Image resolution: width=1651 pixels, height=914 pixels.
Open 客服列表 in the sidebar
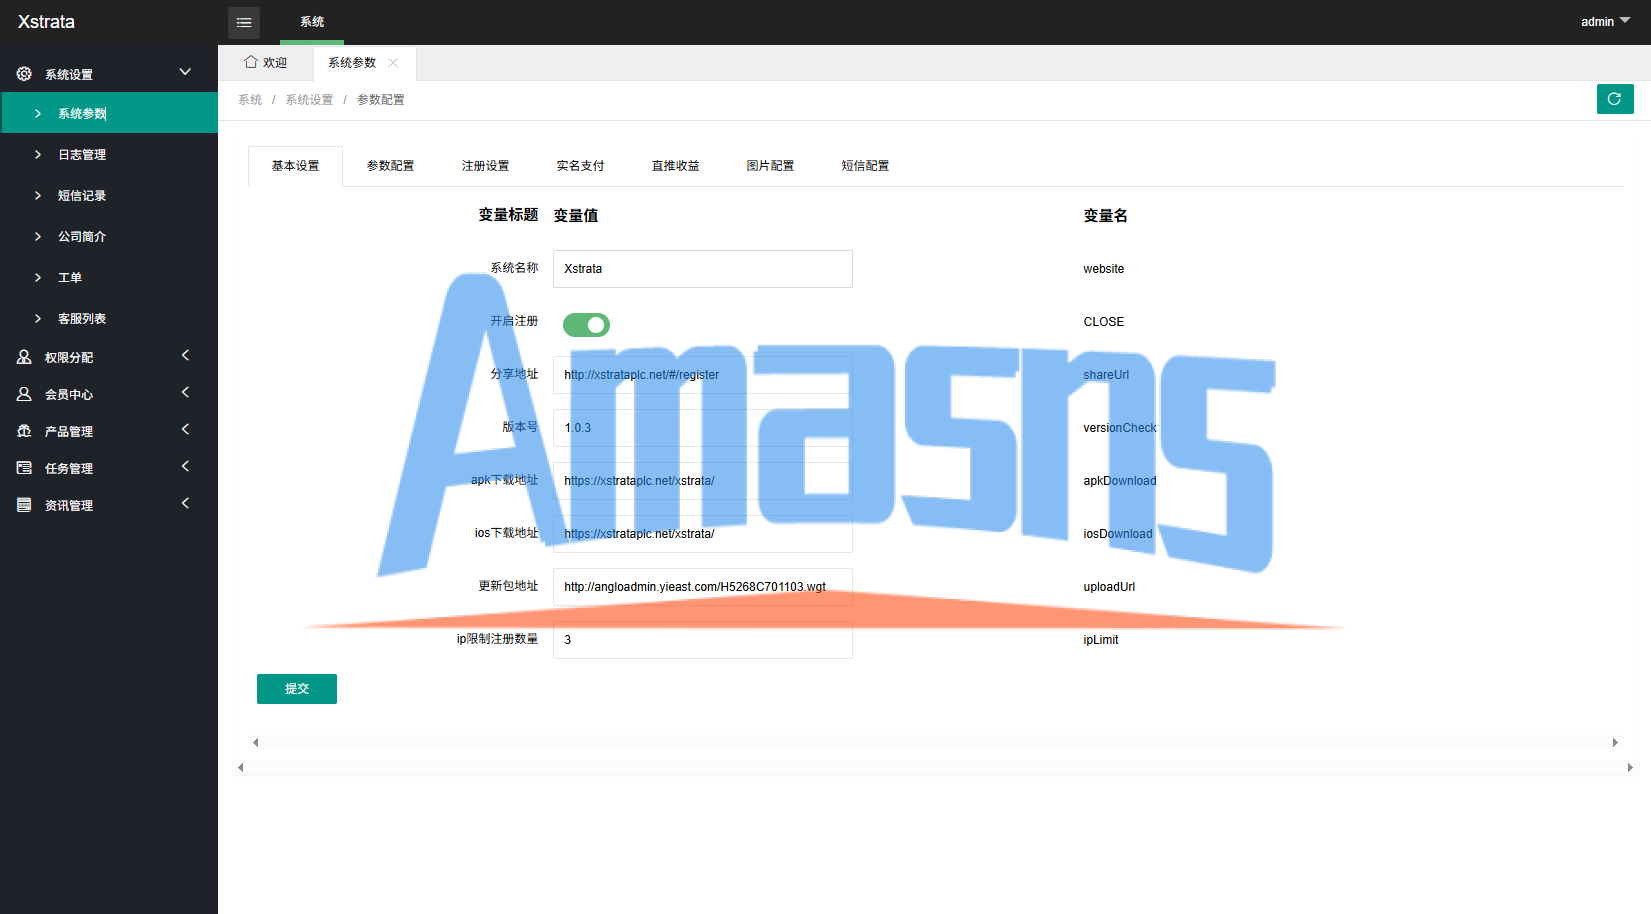click(x=109, y=319)
